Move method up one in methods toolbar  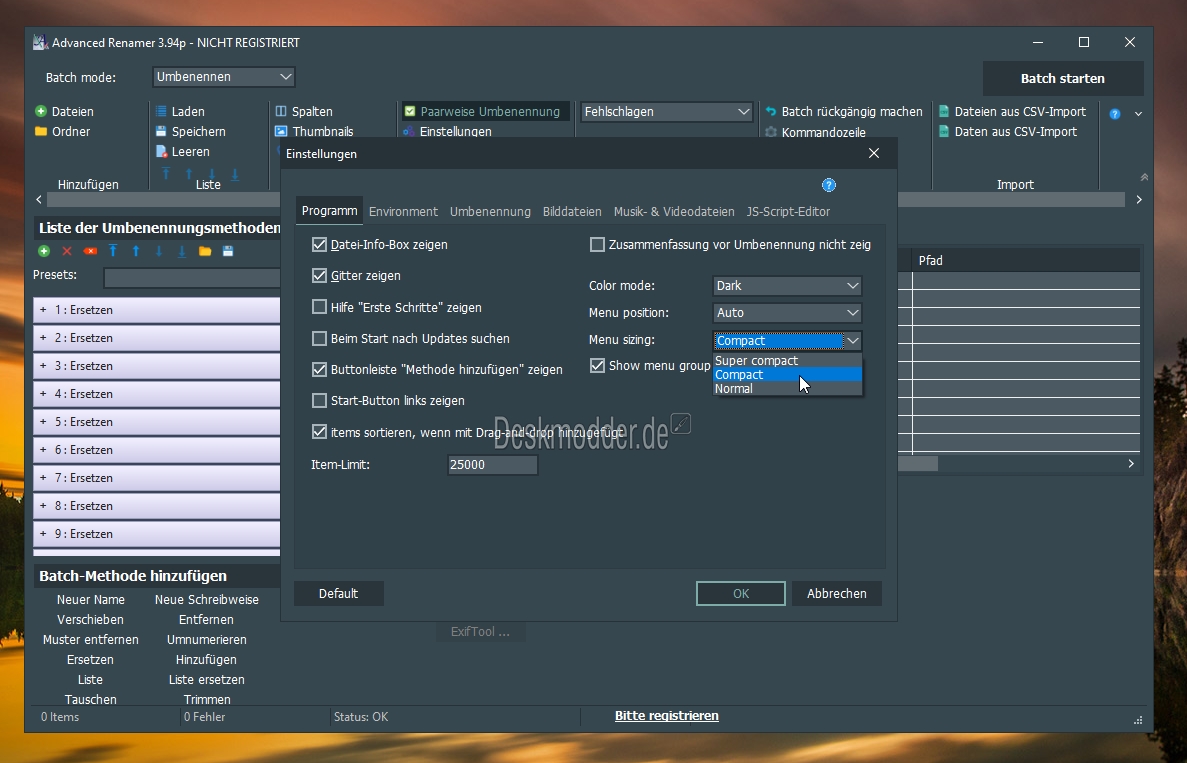tap(136, 251)
